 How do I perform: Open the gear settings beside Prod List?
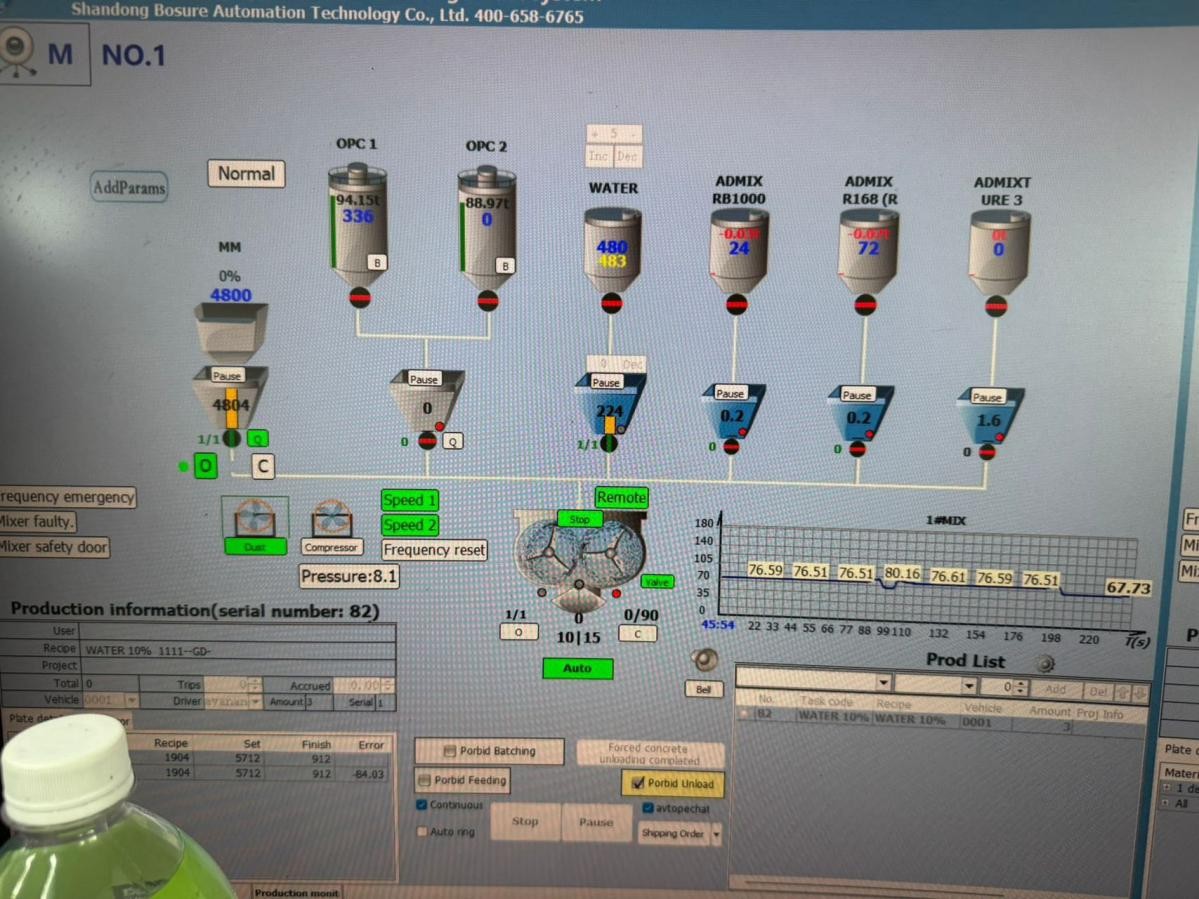pos(1046,663)
